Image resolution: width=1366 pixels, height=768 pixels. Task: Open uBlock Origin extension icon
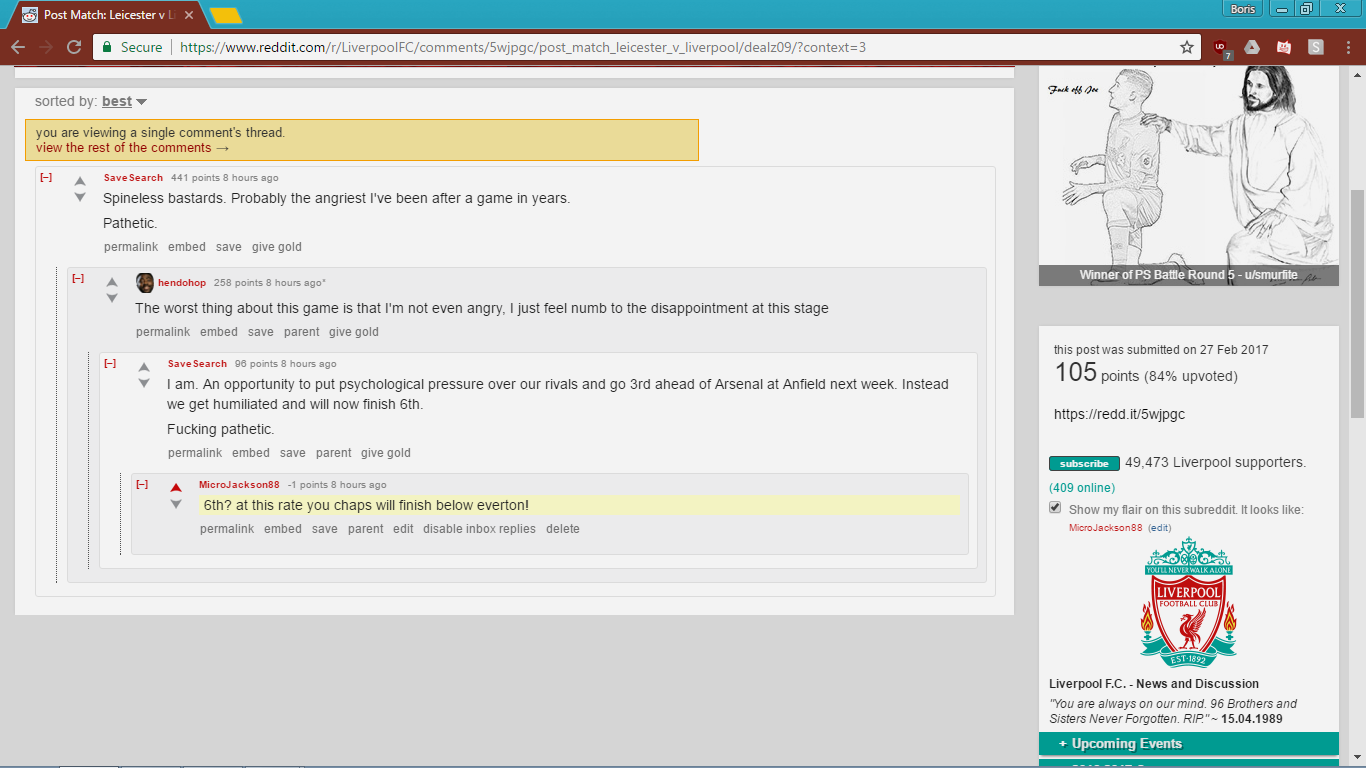(x=1221, y=47)
